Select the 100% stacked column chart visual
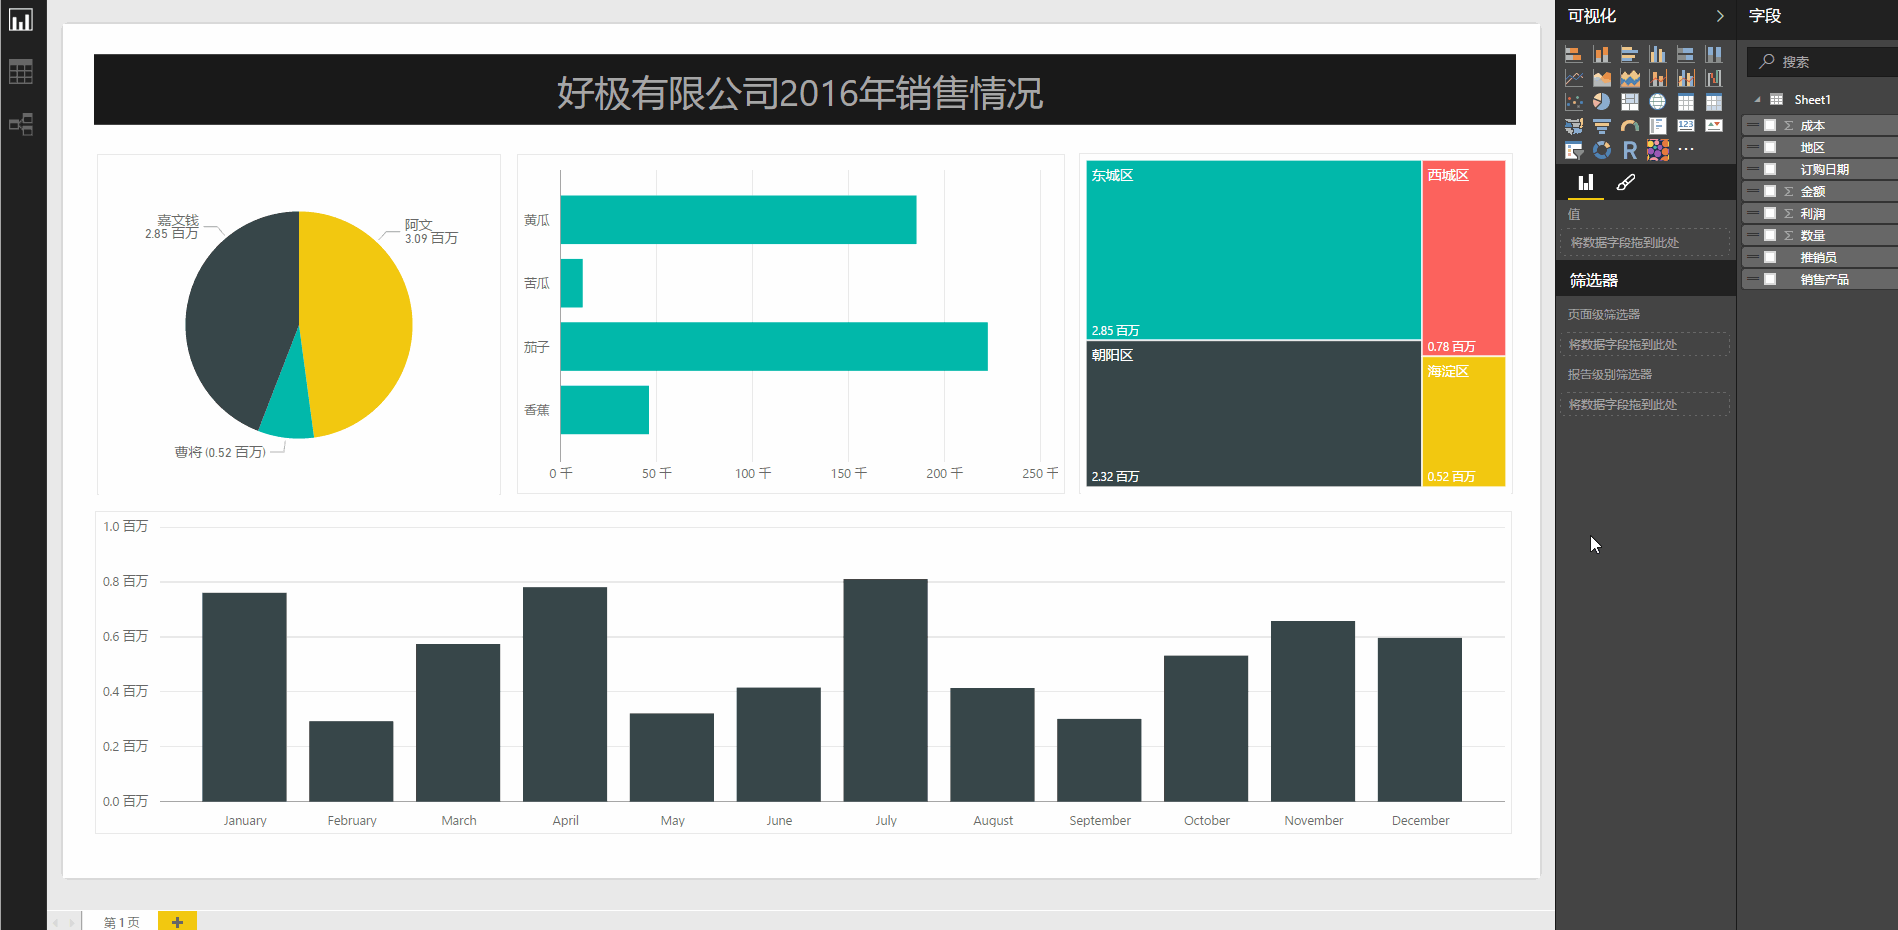1898x930 pixels. coord(1713,54)
